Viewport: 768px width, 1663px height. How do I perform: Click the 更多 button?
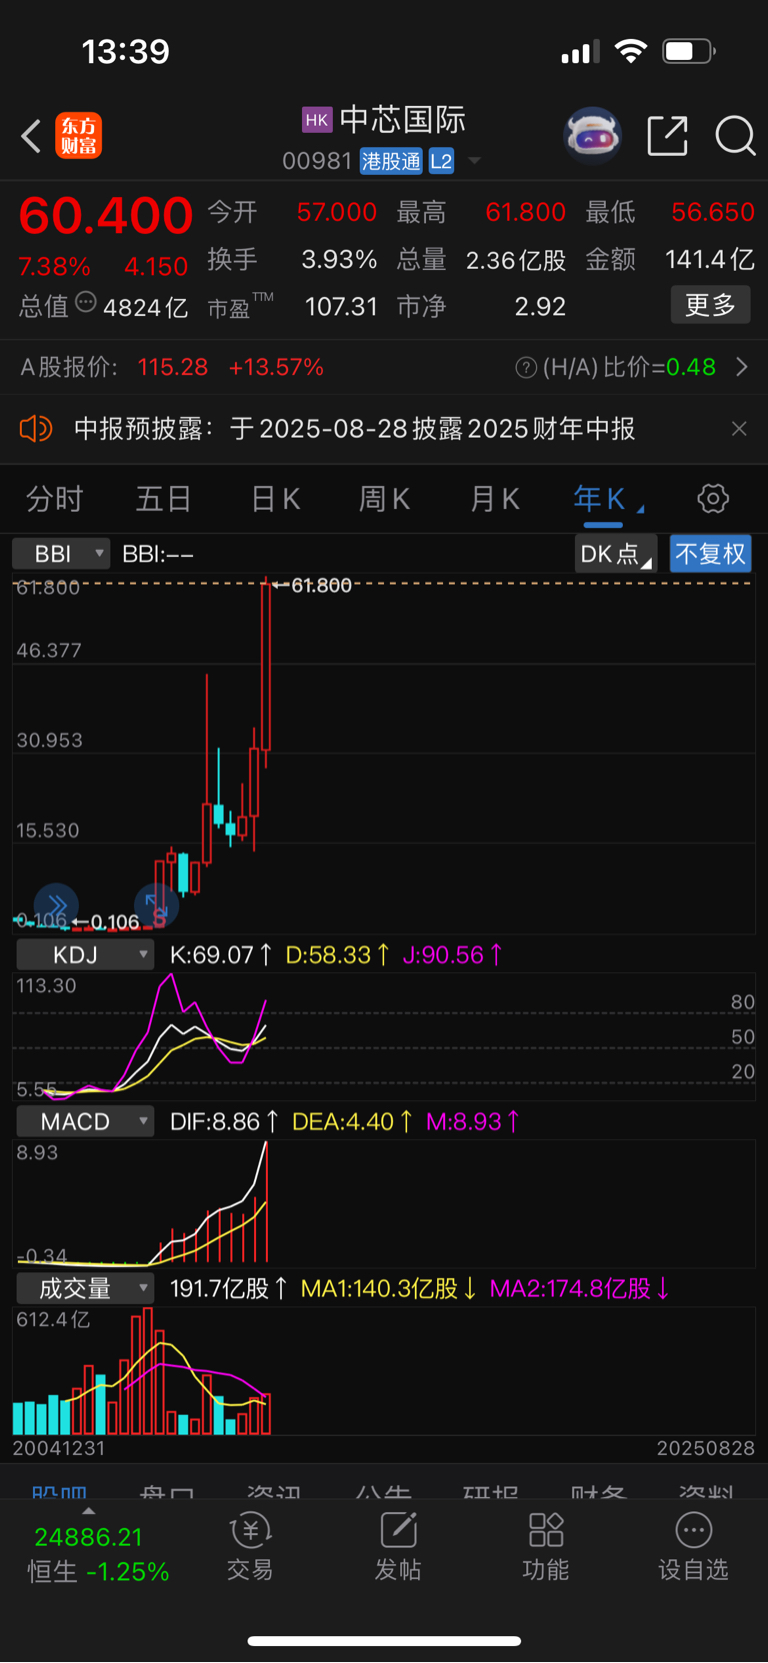(x=710, y=305)
